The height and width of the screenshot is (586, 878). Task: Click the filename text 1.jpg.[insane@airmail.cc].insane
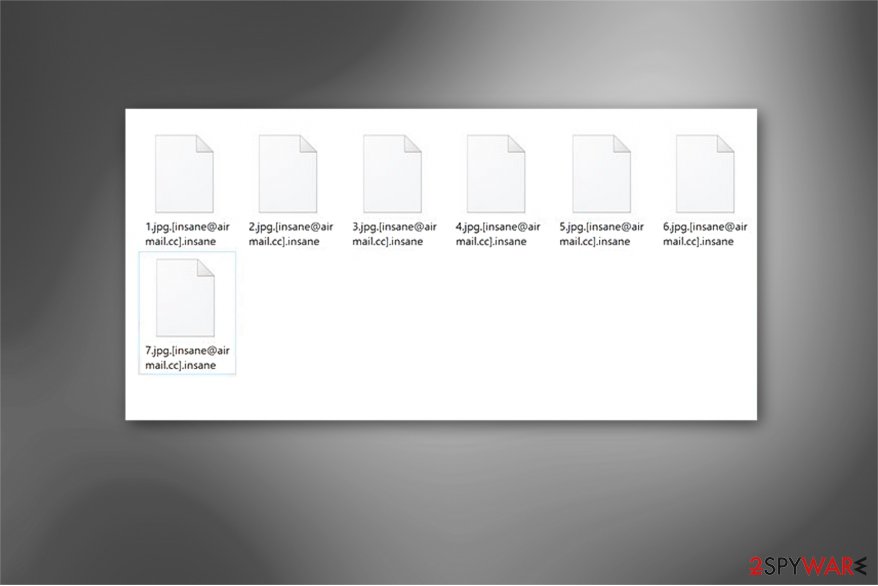click(x=187, y=234)
